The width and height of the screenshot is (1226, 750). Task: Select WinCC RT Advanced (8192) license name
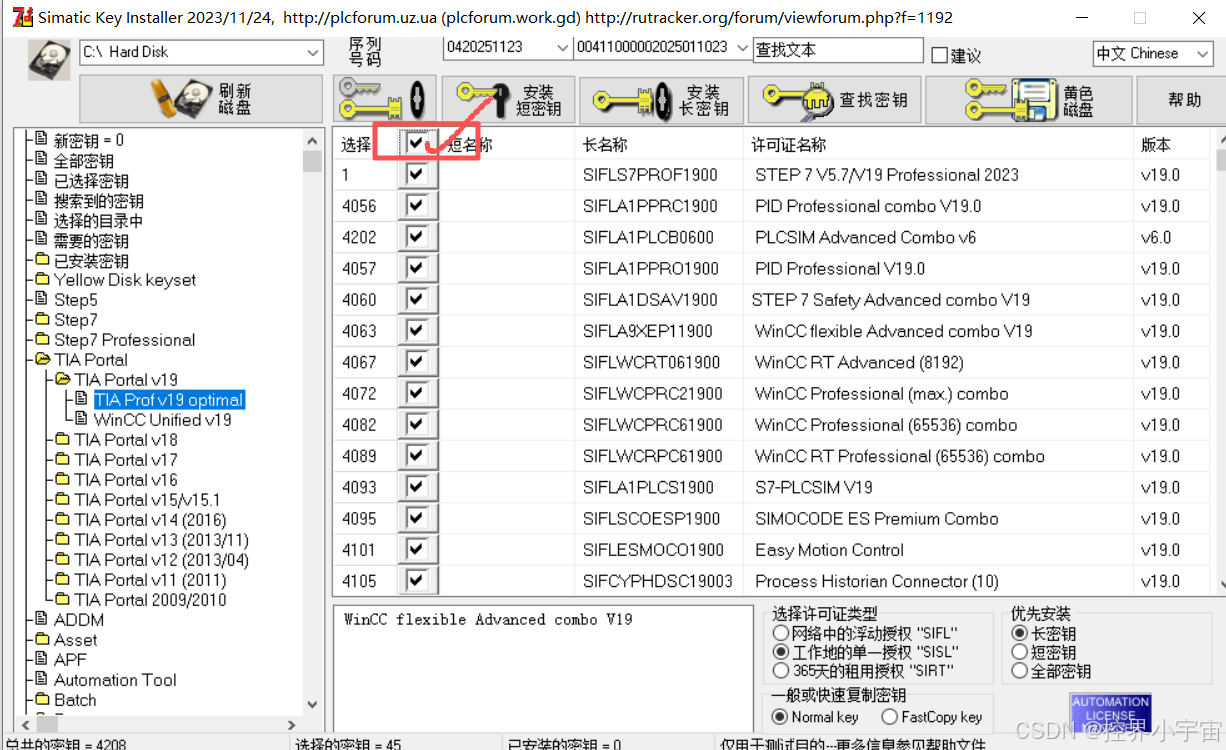point(859,362)
